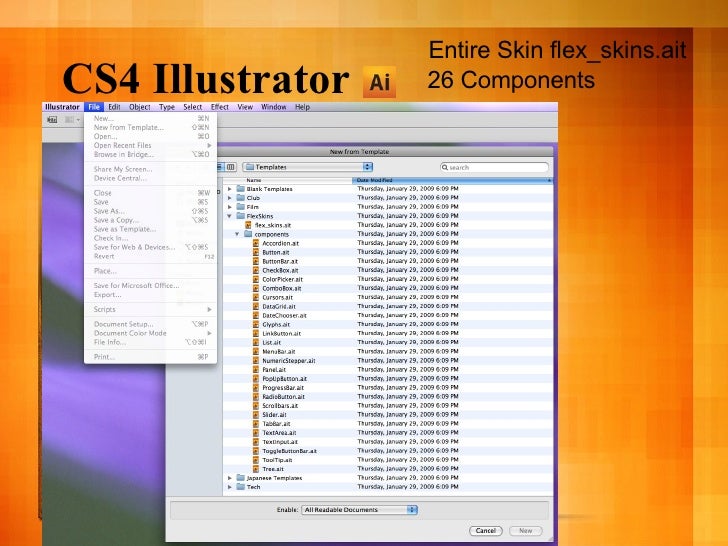Switch to column view icon in dialog
Image resolution: width=728 pixels, height=546 pixels.
pos(230,167)
